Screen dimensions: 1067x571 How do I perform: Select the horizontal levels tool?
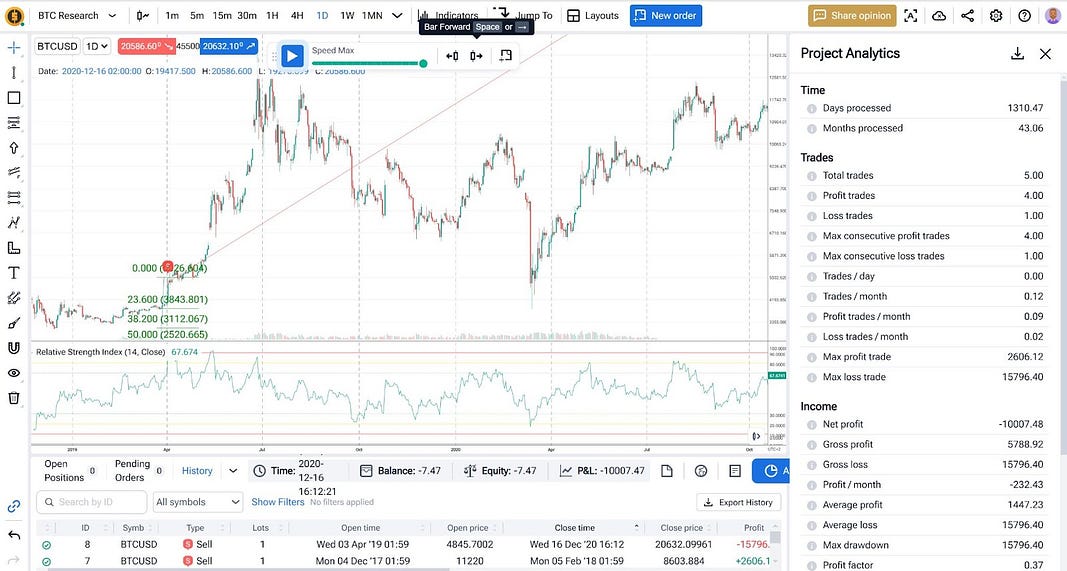tap(14, 198)
